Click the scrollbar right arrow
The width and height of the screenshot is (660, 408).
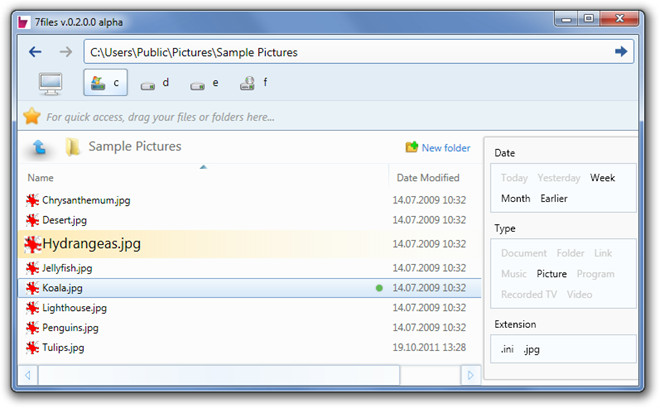click(470, 375)
